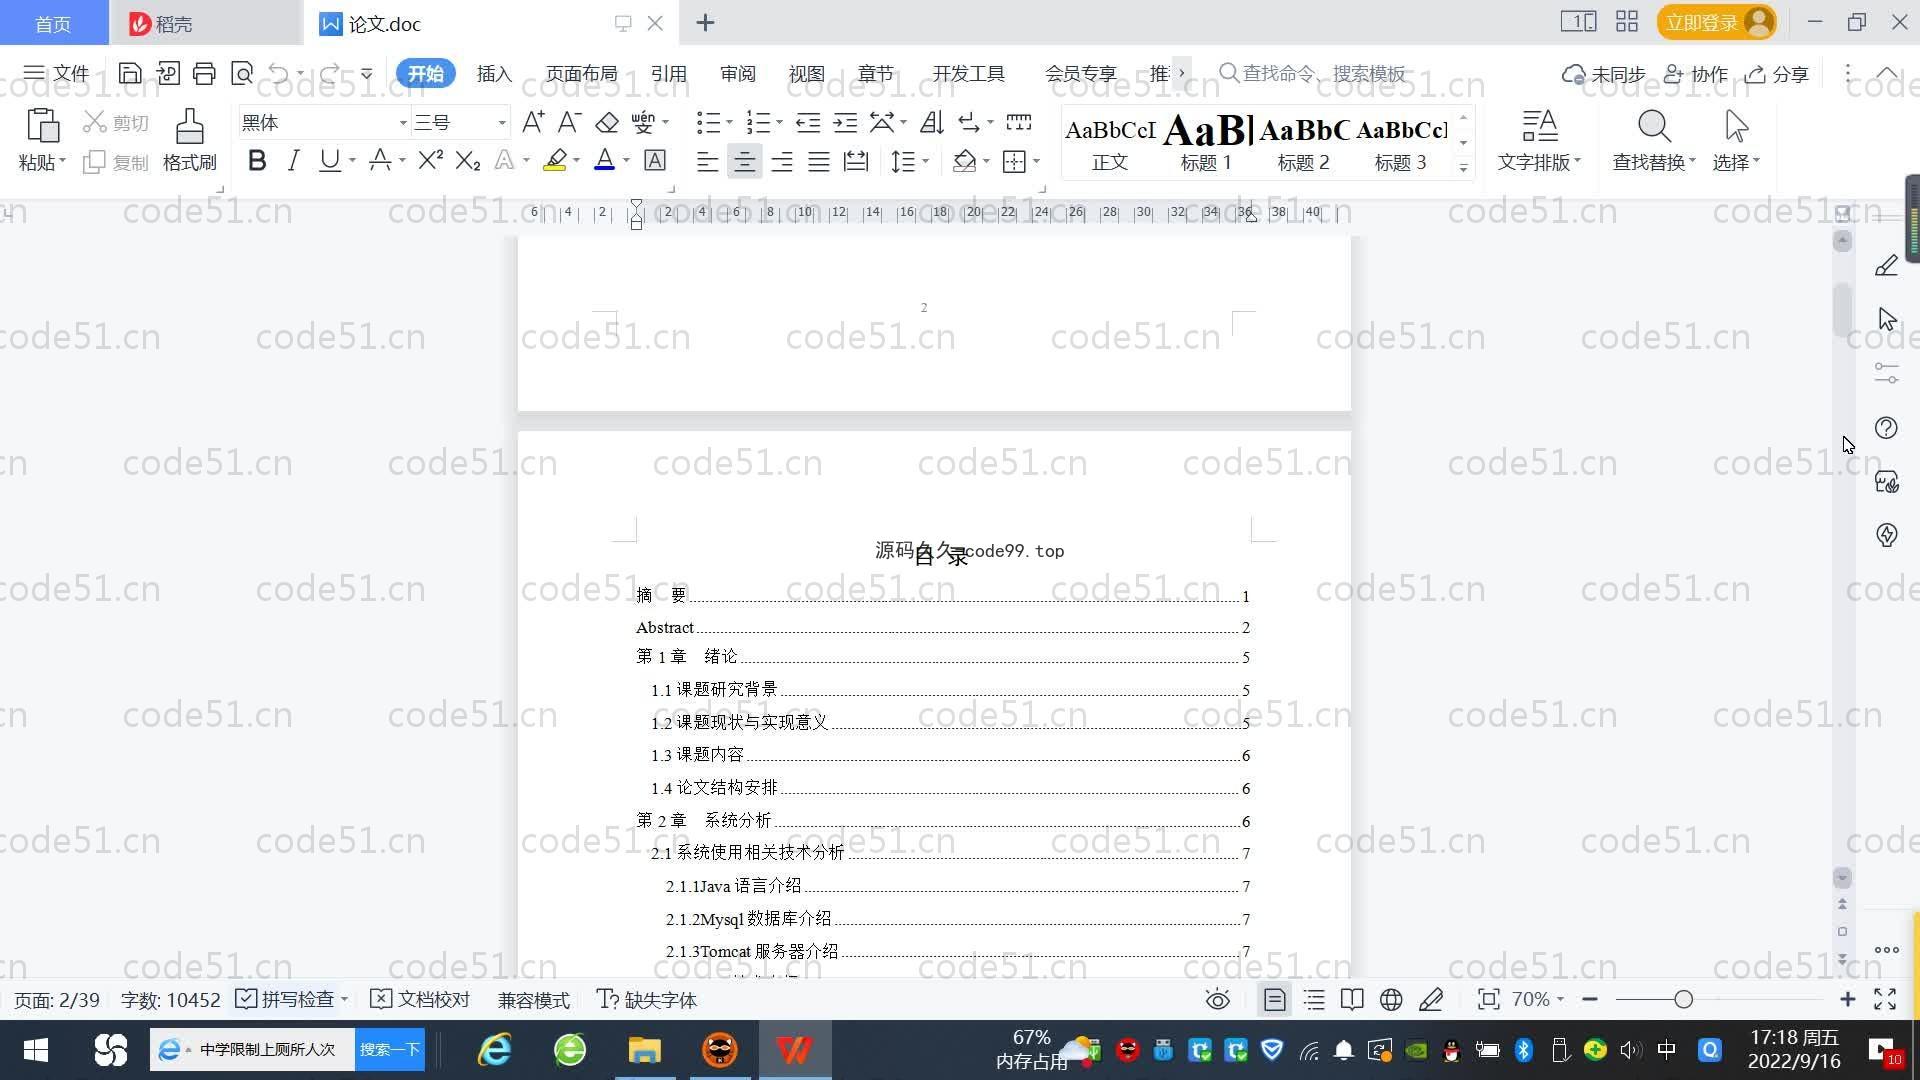The image size is (1920, 1080).
Task: Click the Distributed alignment icon
Action: (856, 161)
